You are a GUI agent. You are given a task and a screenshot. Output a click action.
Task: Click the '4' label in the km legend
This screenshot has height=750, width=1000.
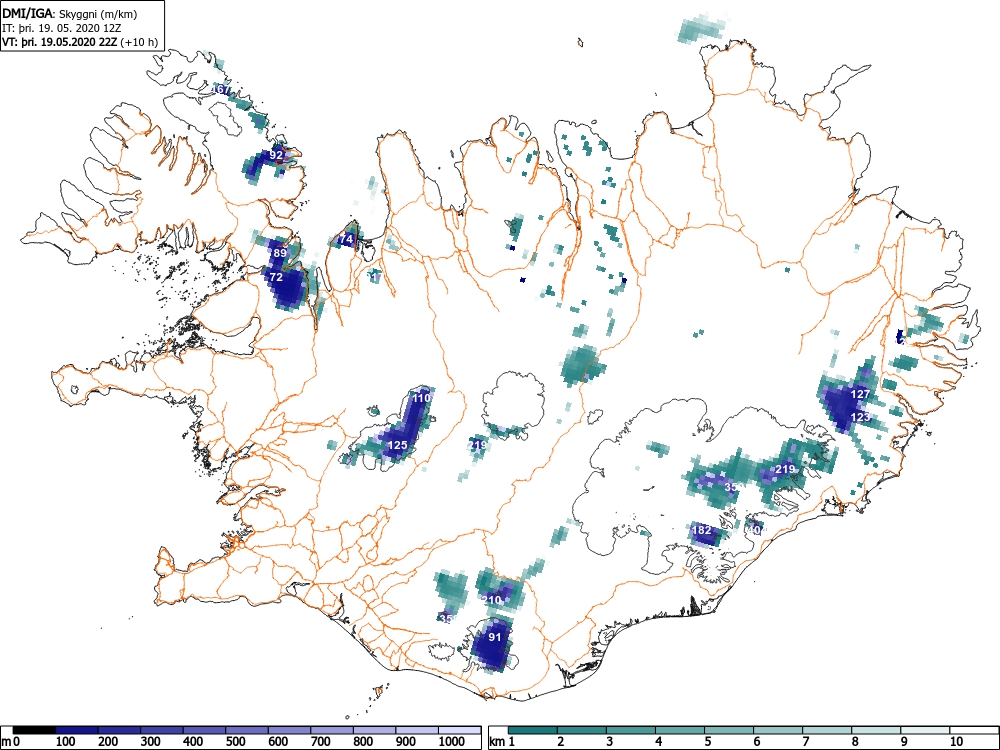659,741
